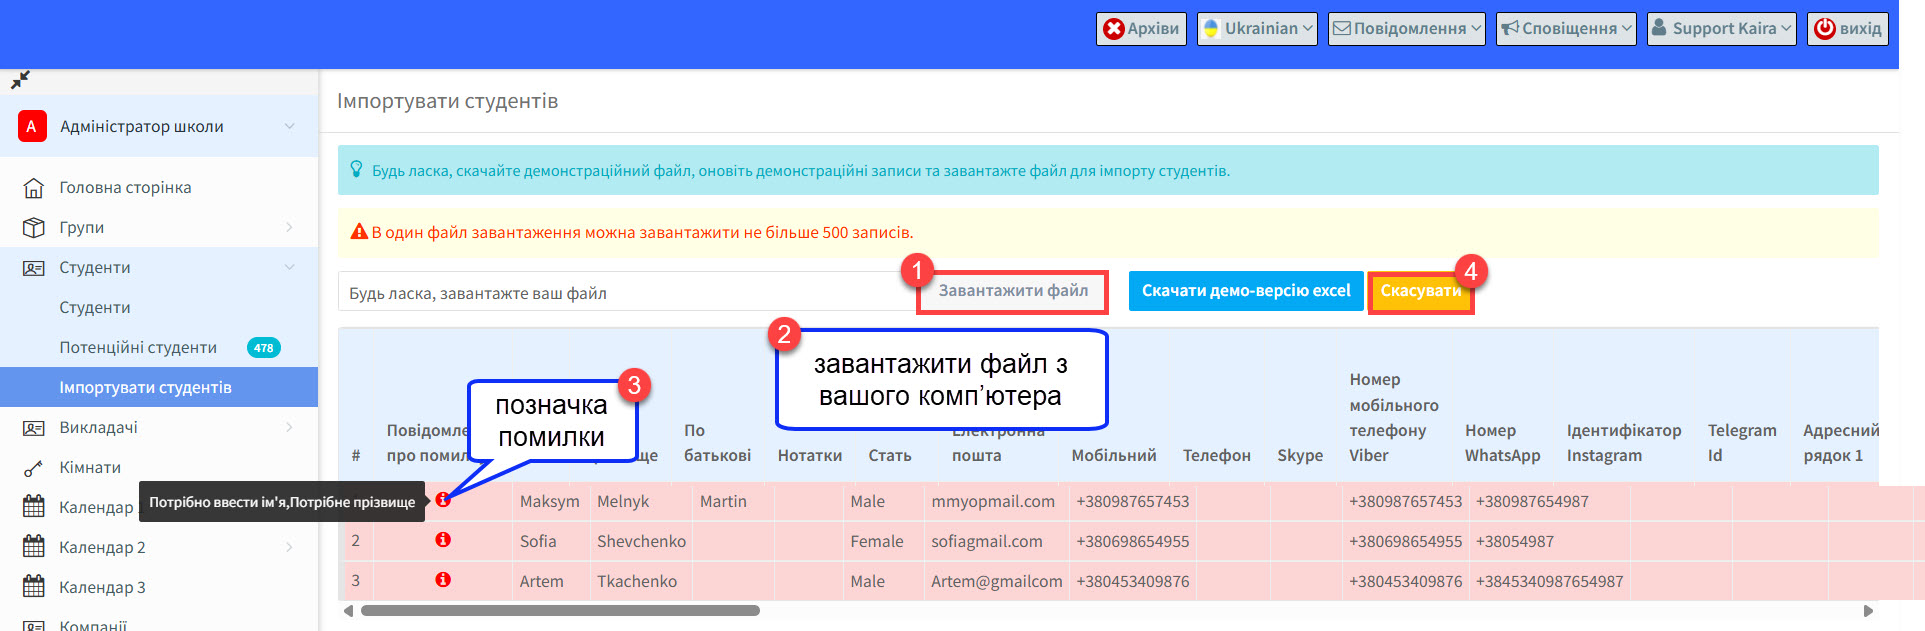Click the Викладачі ID card icon

[33, 428]
